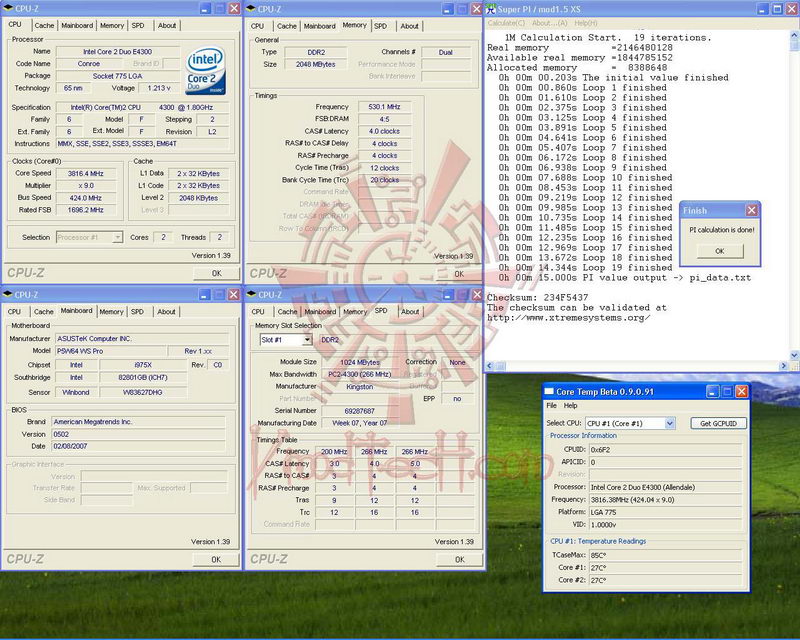800x640 pixels.
Task: Open Help menu in Core Temp
Action: coord(570,405)
